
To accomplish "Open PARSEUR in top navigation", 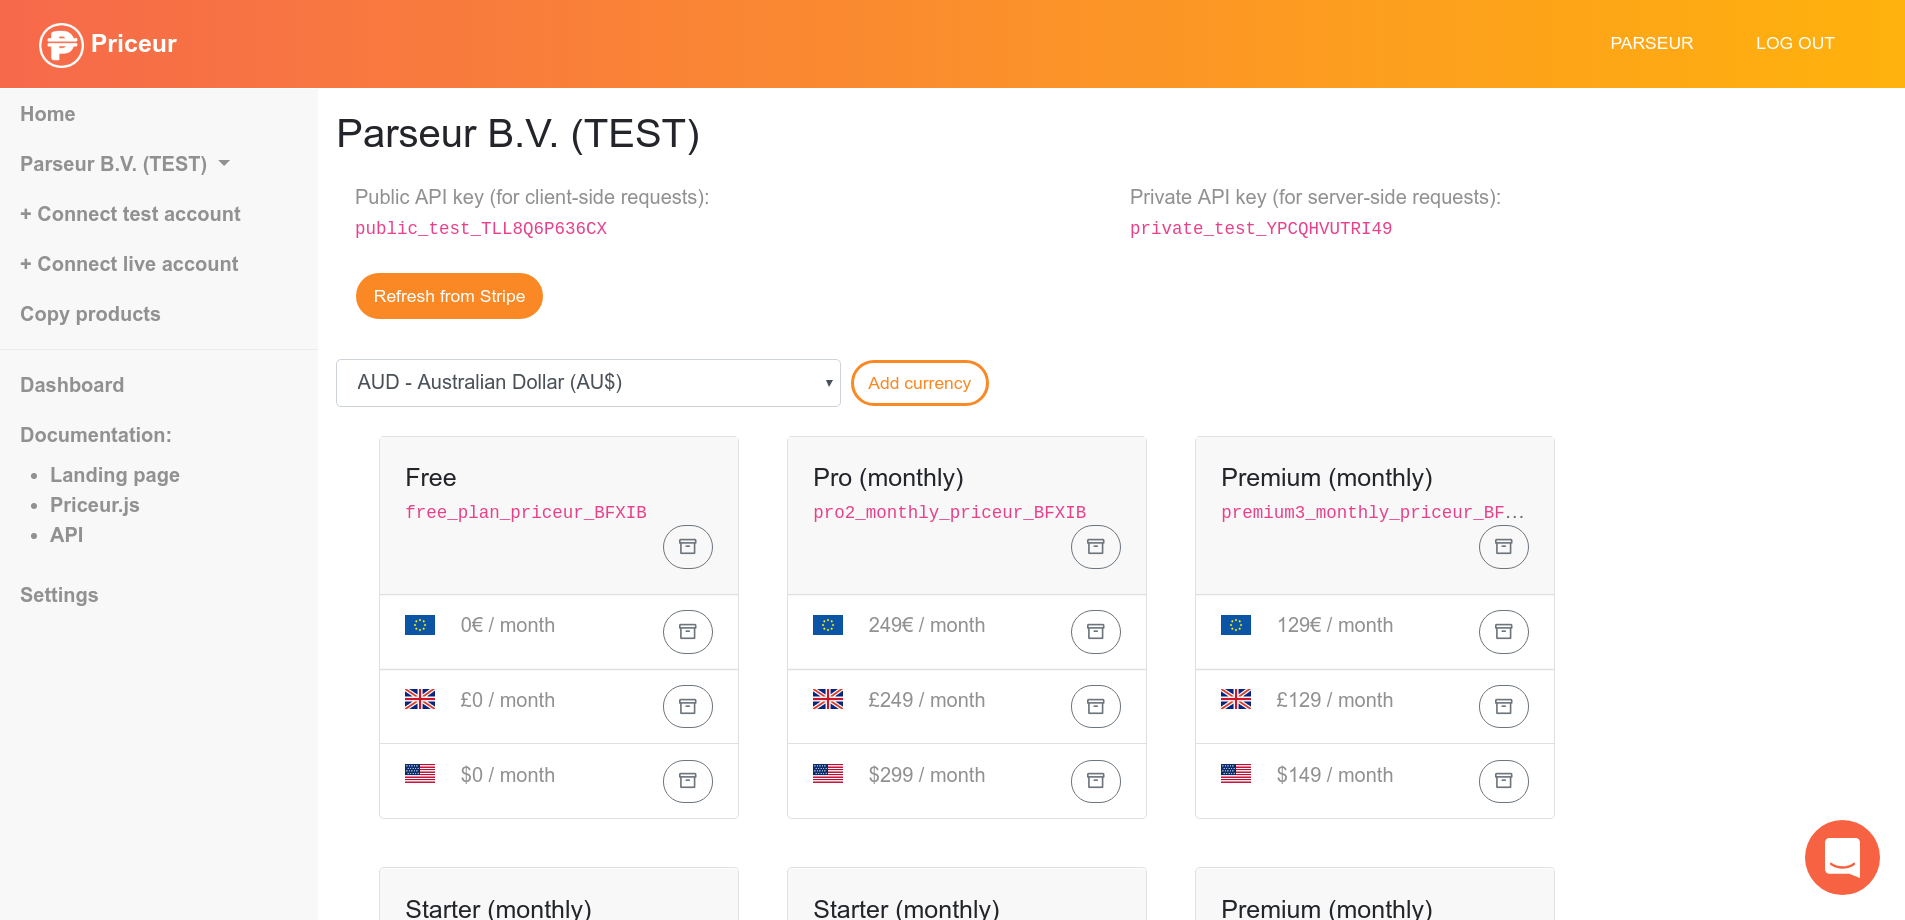I will (x=1651, y=44).
